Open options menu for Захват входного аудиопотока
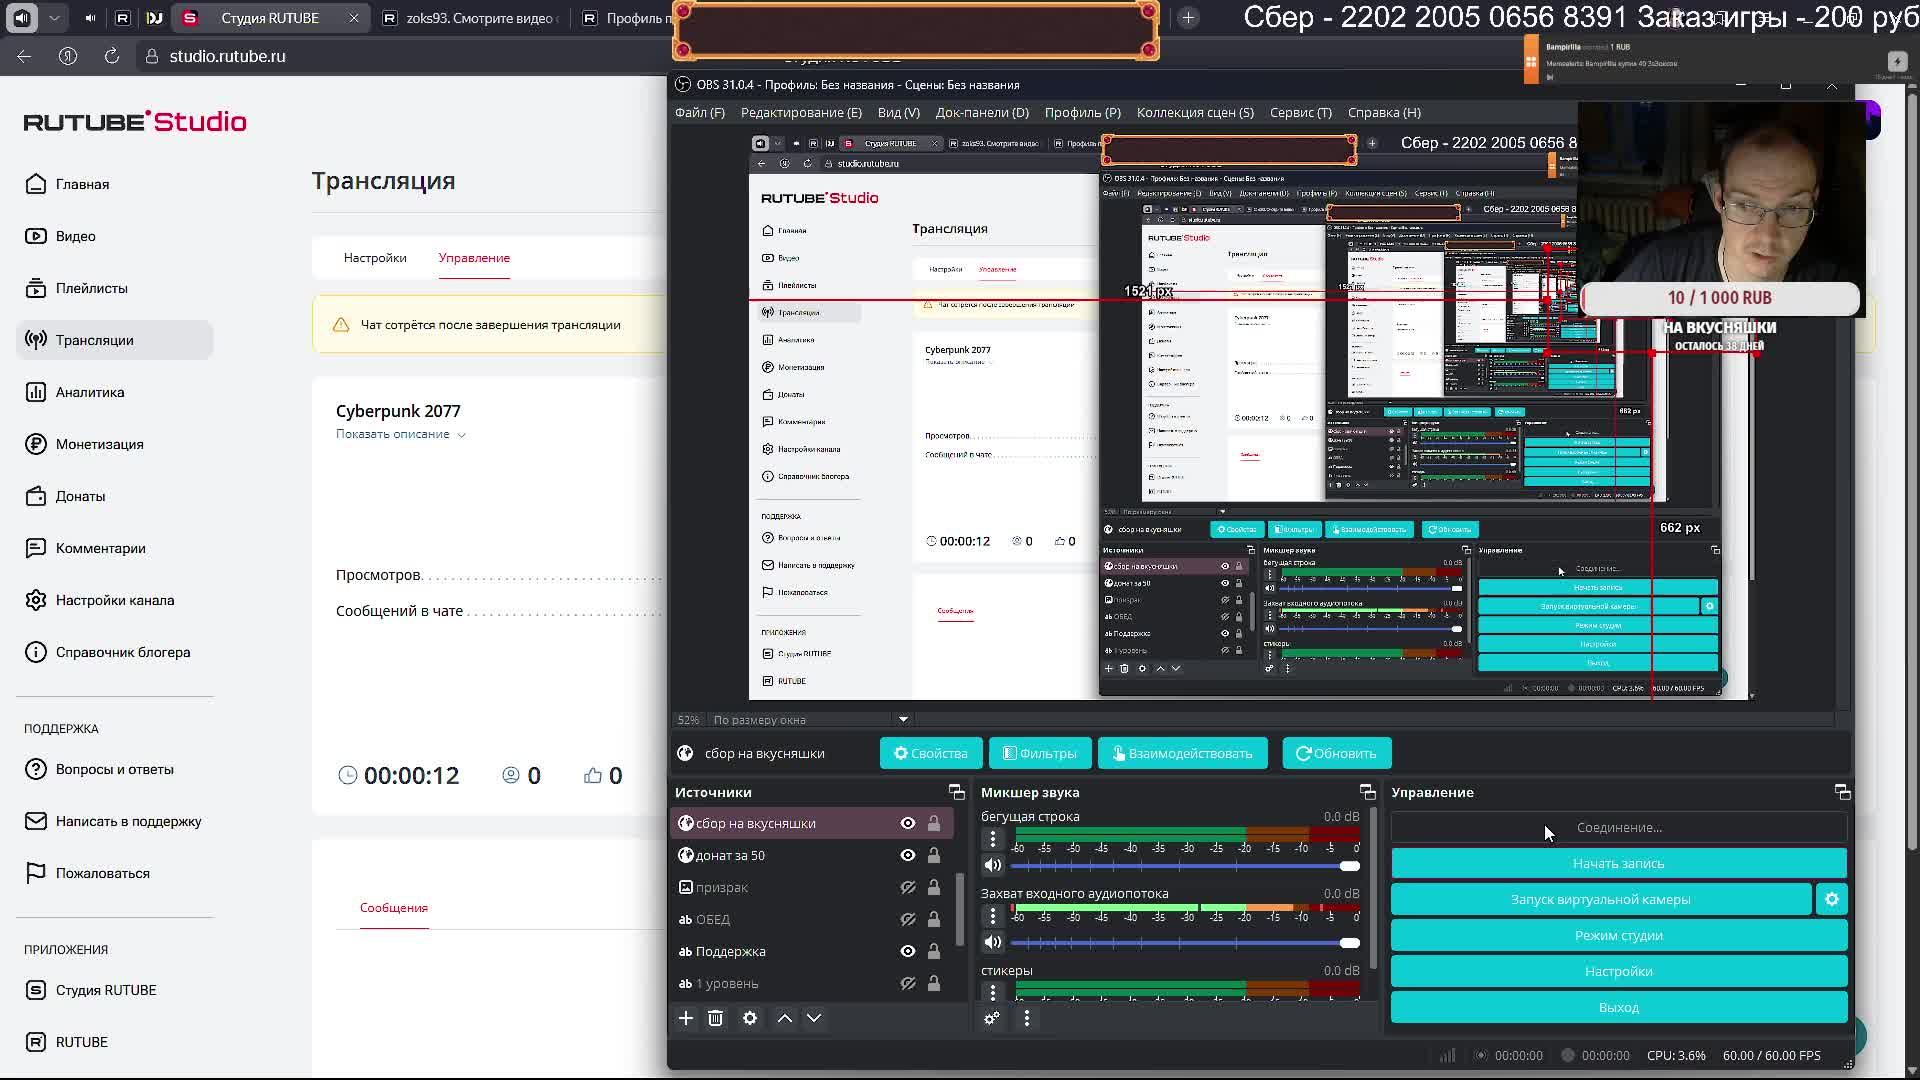Screen dimensions: 1920x1080 (x=992, y=915)
